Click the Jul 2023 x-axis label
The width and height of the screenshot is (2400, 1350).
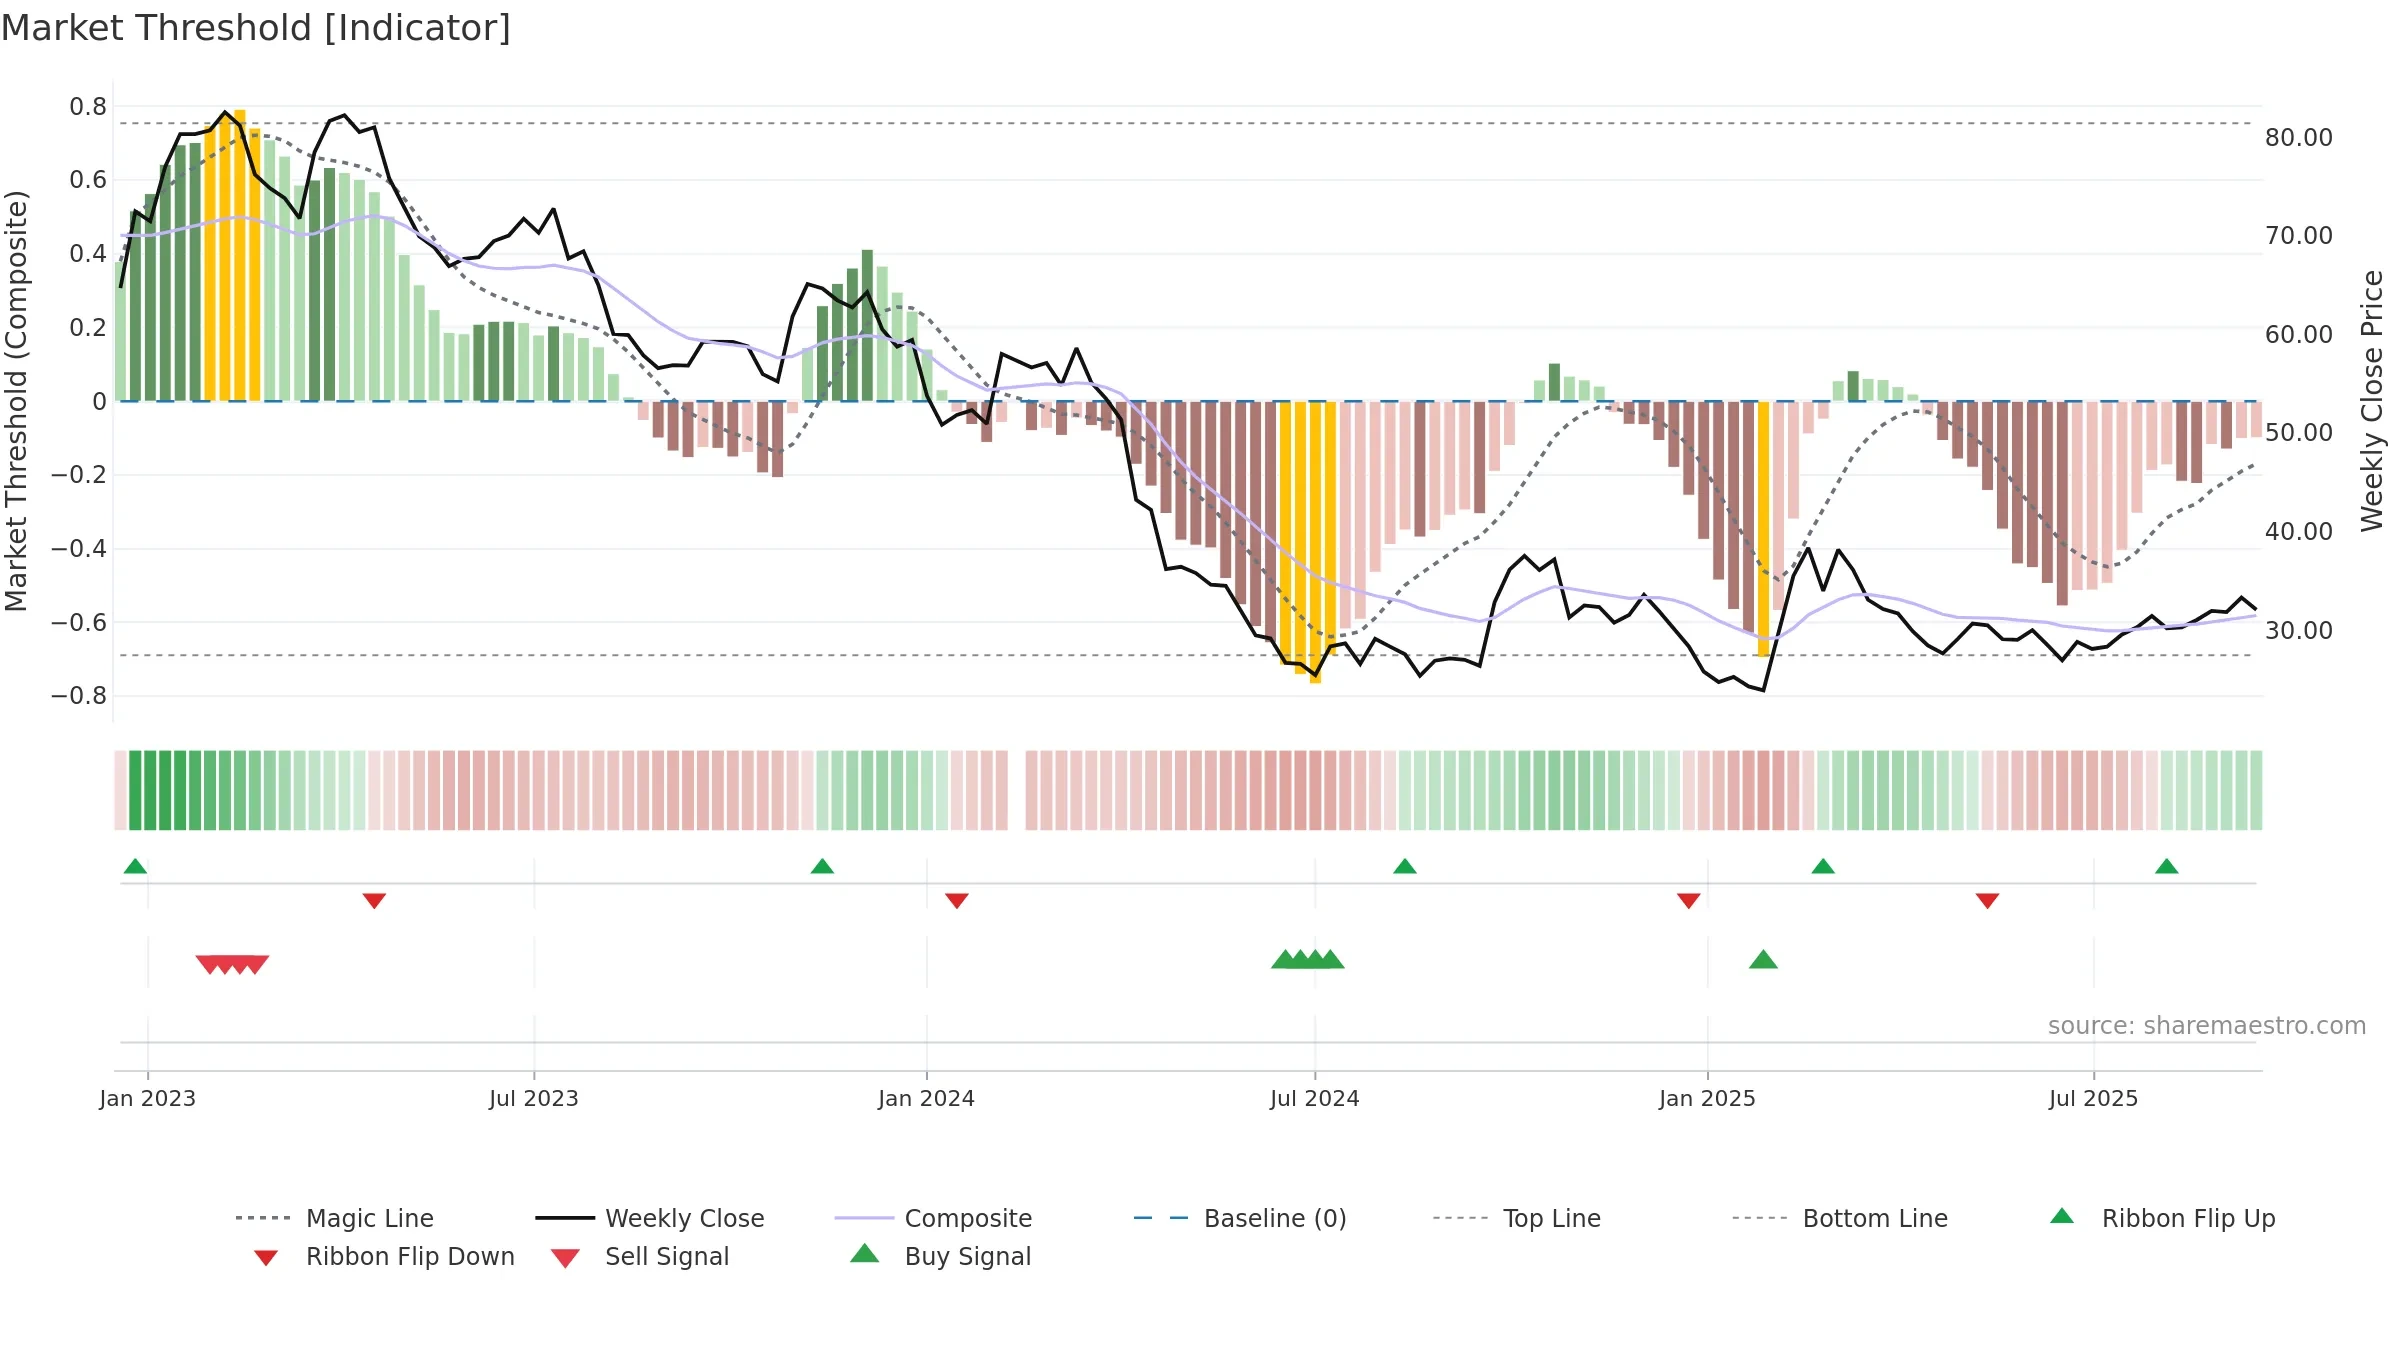pos(534,1099)
